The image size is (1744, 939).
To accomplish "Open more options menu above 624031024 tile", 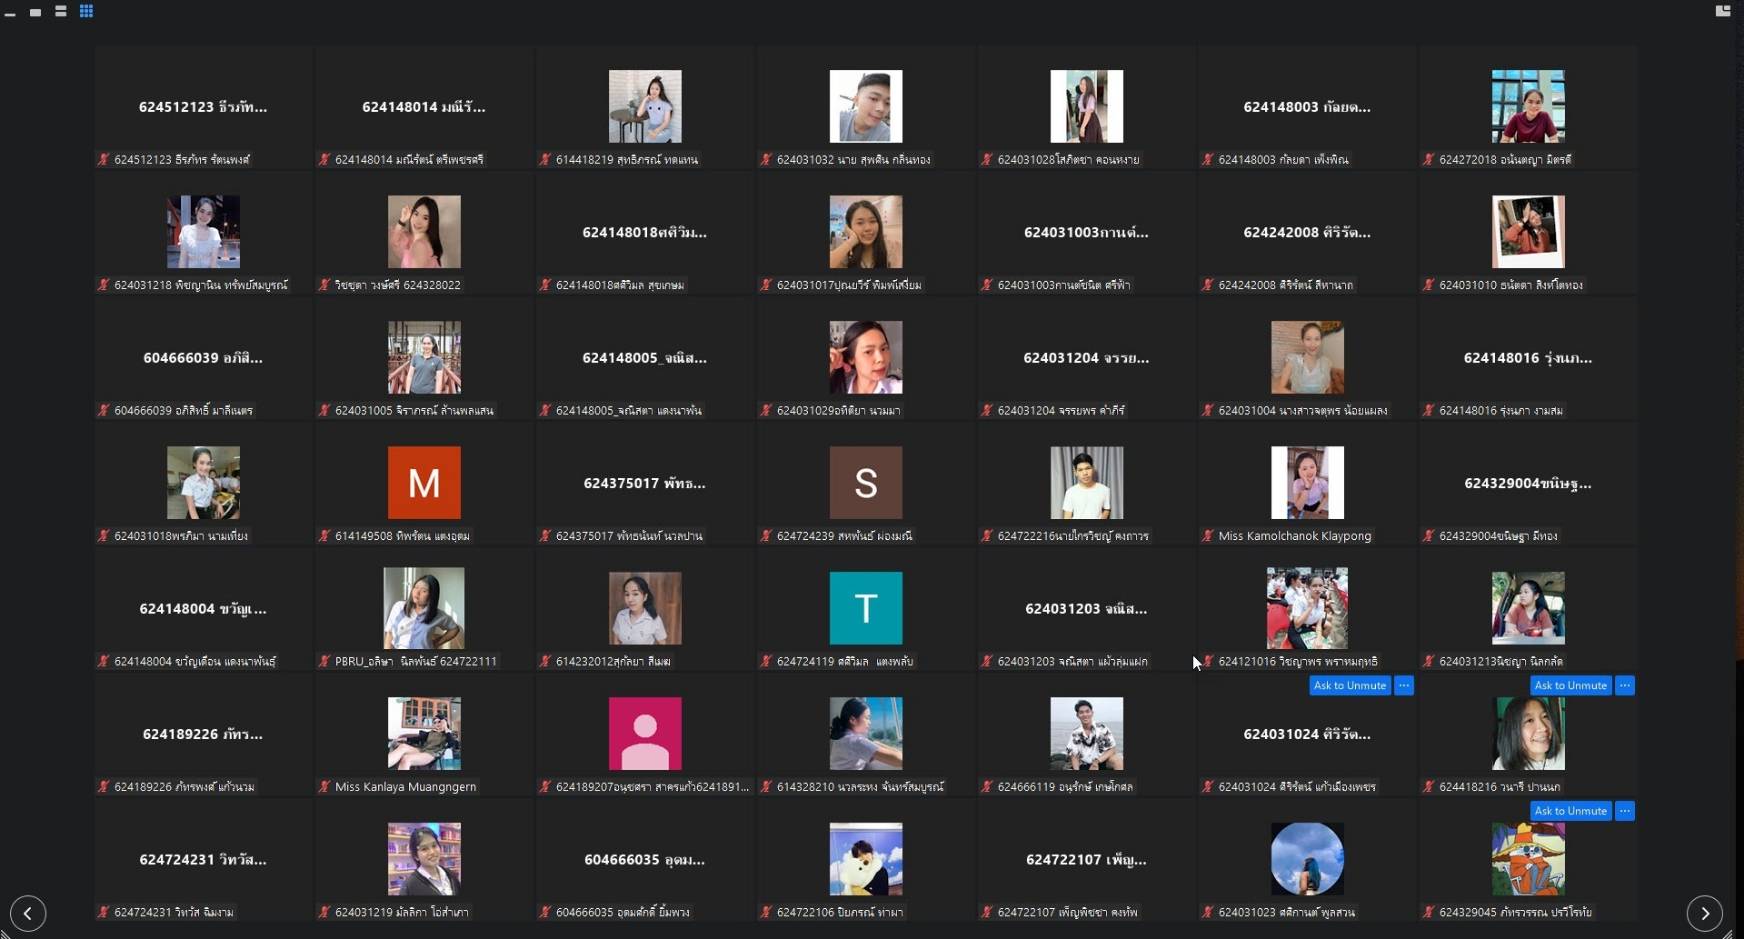I will pos(1404,686).
